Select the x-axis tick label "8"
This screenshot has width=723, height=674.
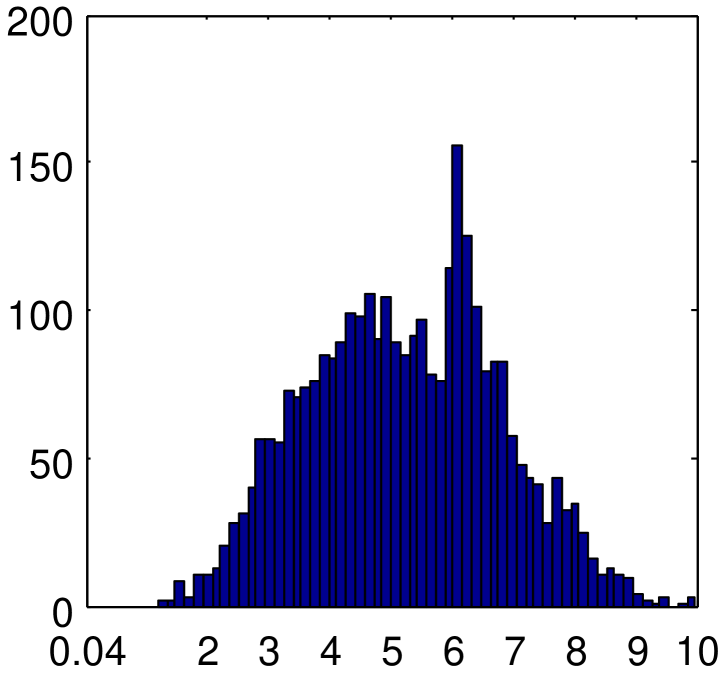(x=576, y=652)
